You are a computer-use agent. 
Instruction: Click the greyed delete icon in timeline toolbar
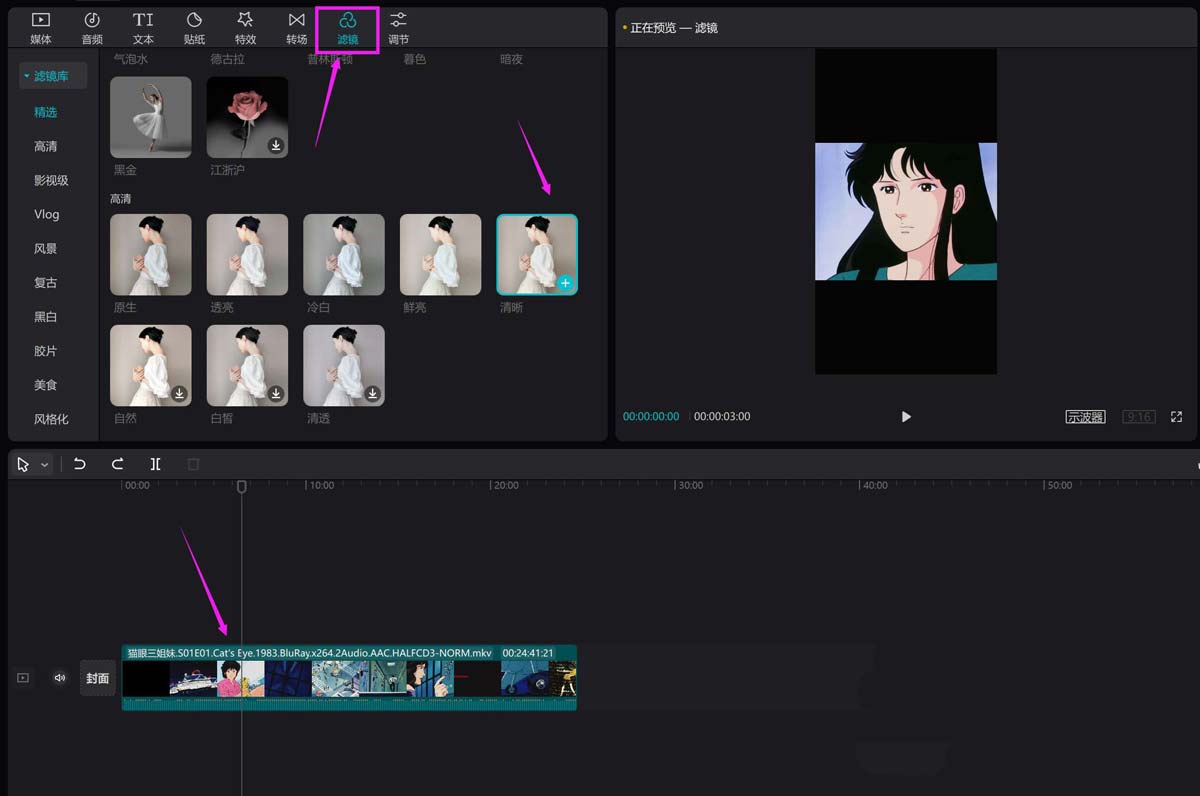coord(193,464)
